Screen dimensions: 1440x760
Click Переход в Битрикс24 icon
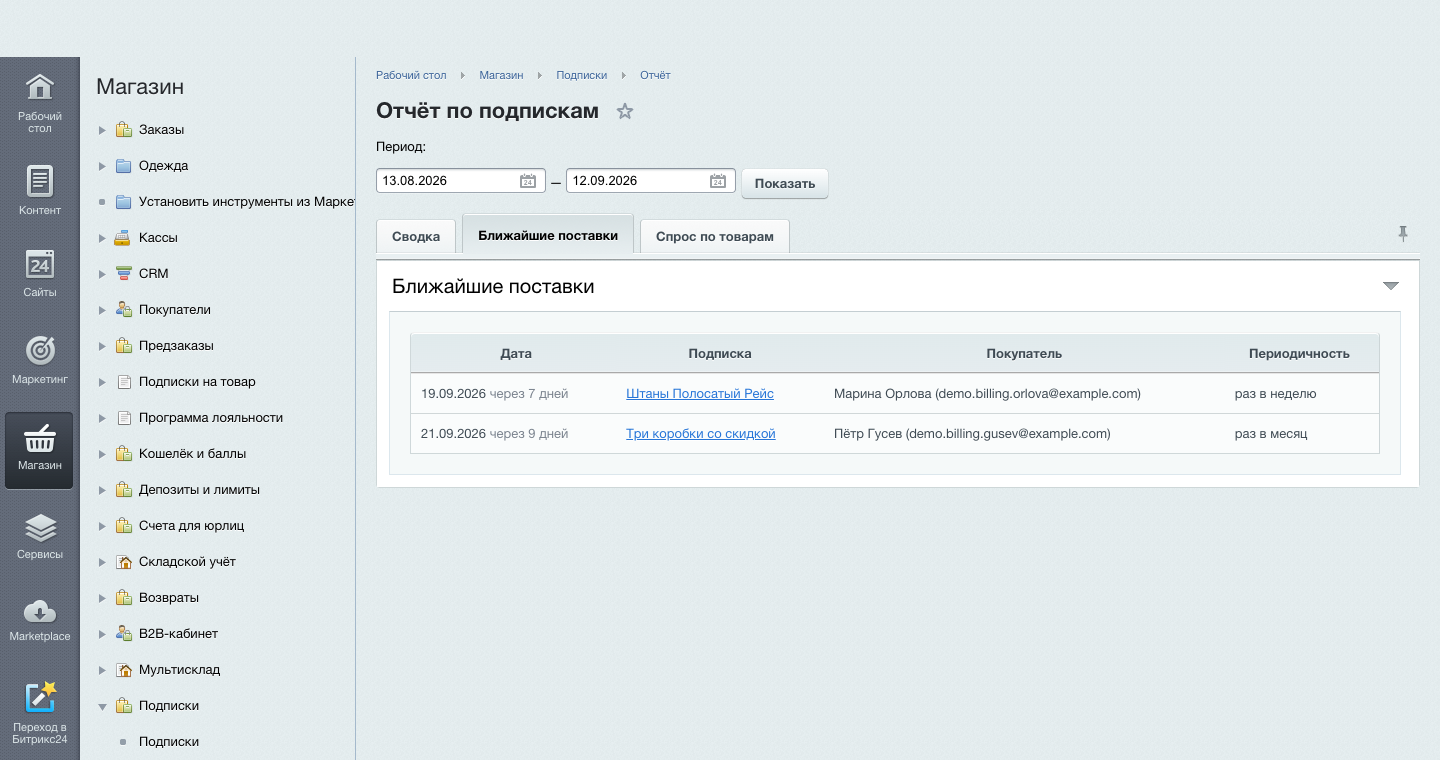click(39, 697)
